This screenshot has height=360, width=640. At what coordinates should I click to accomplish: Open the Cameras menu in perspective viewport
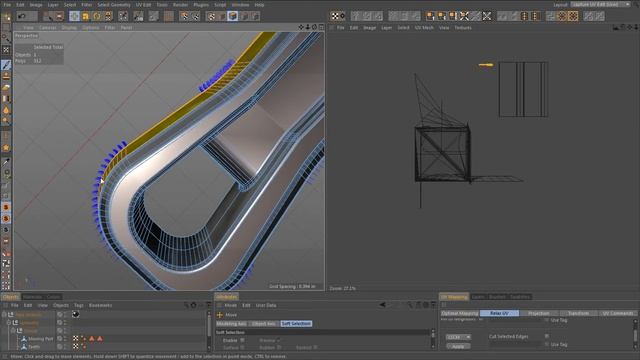tap(48, 28)
